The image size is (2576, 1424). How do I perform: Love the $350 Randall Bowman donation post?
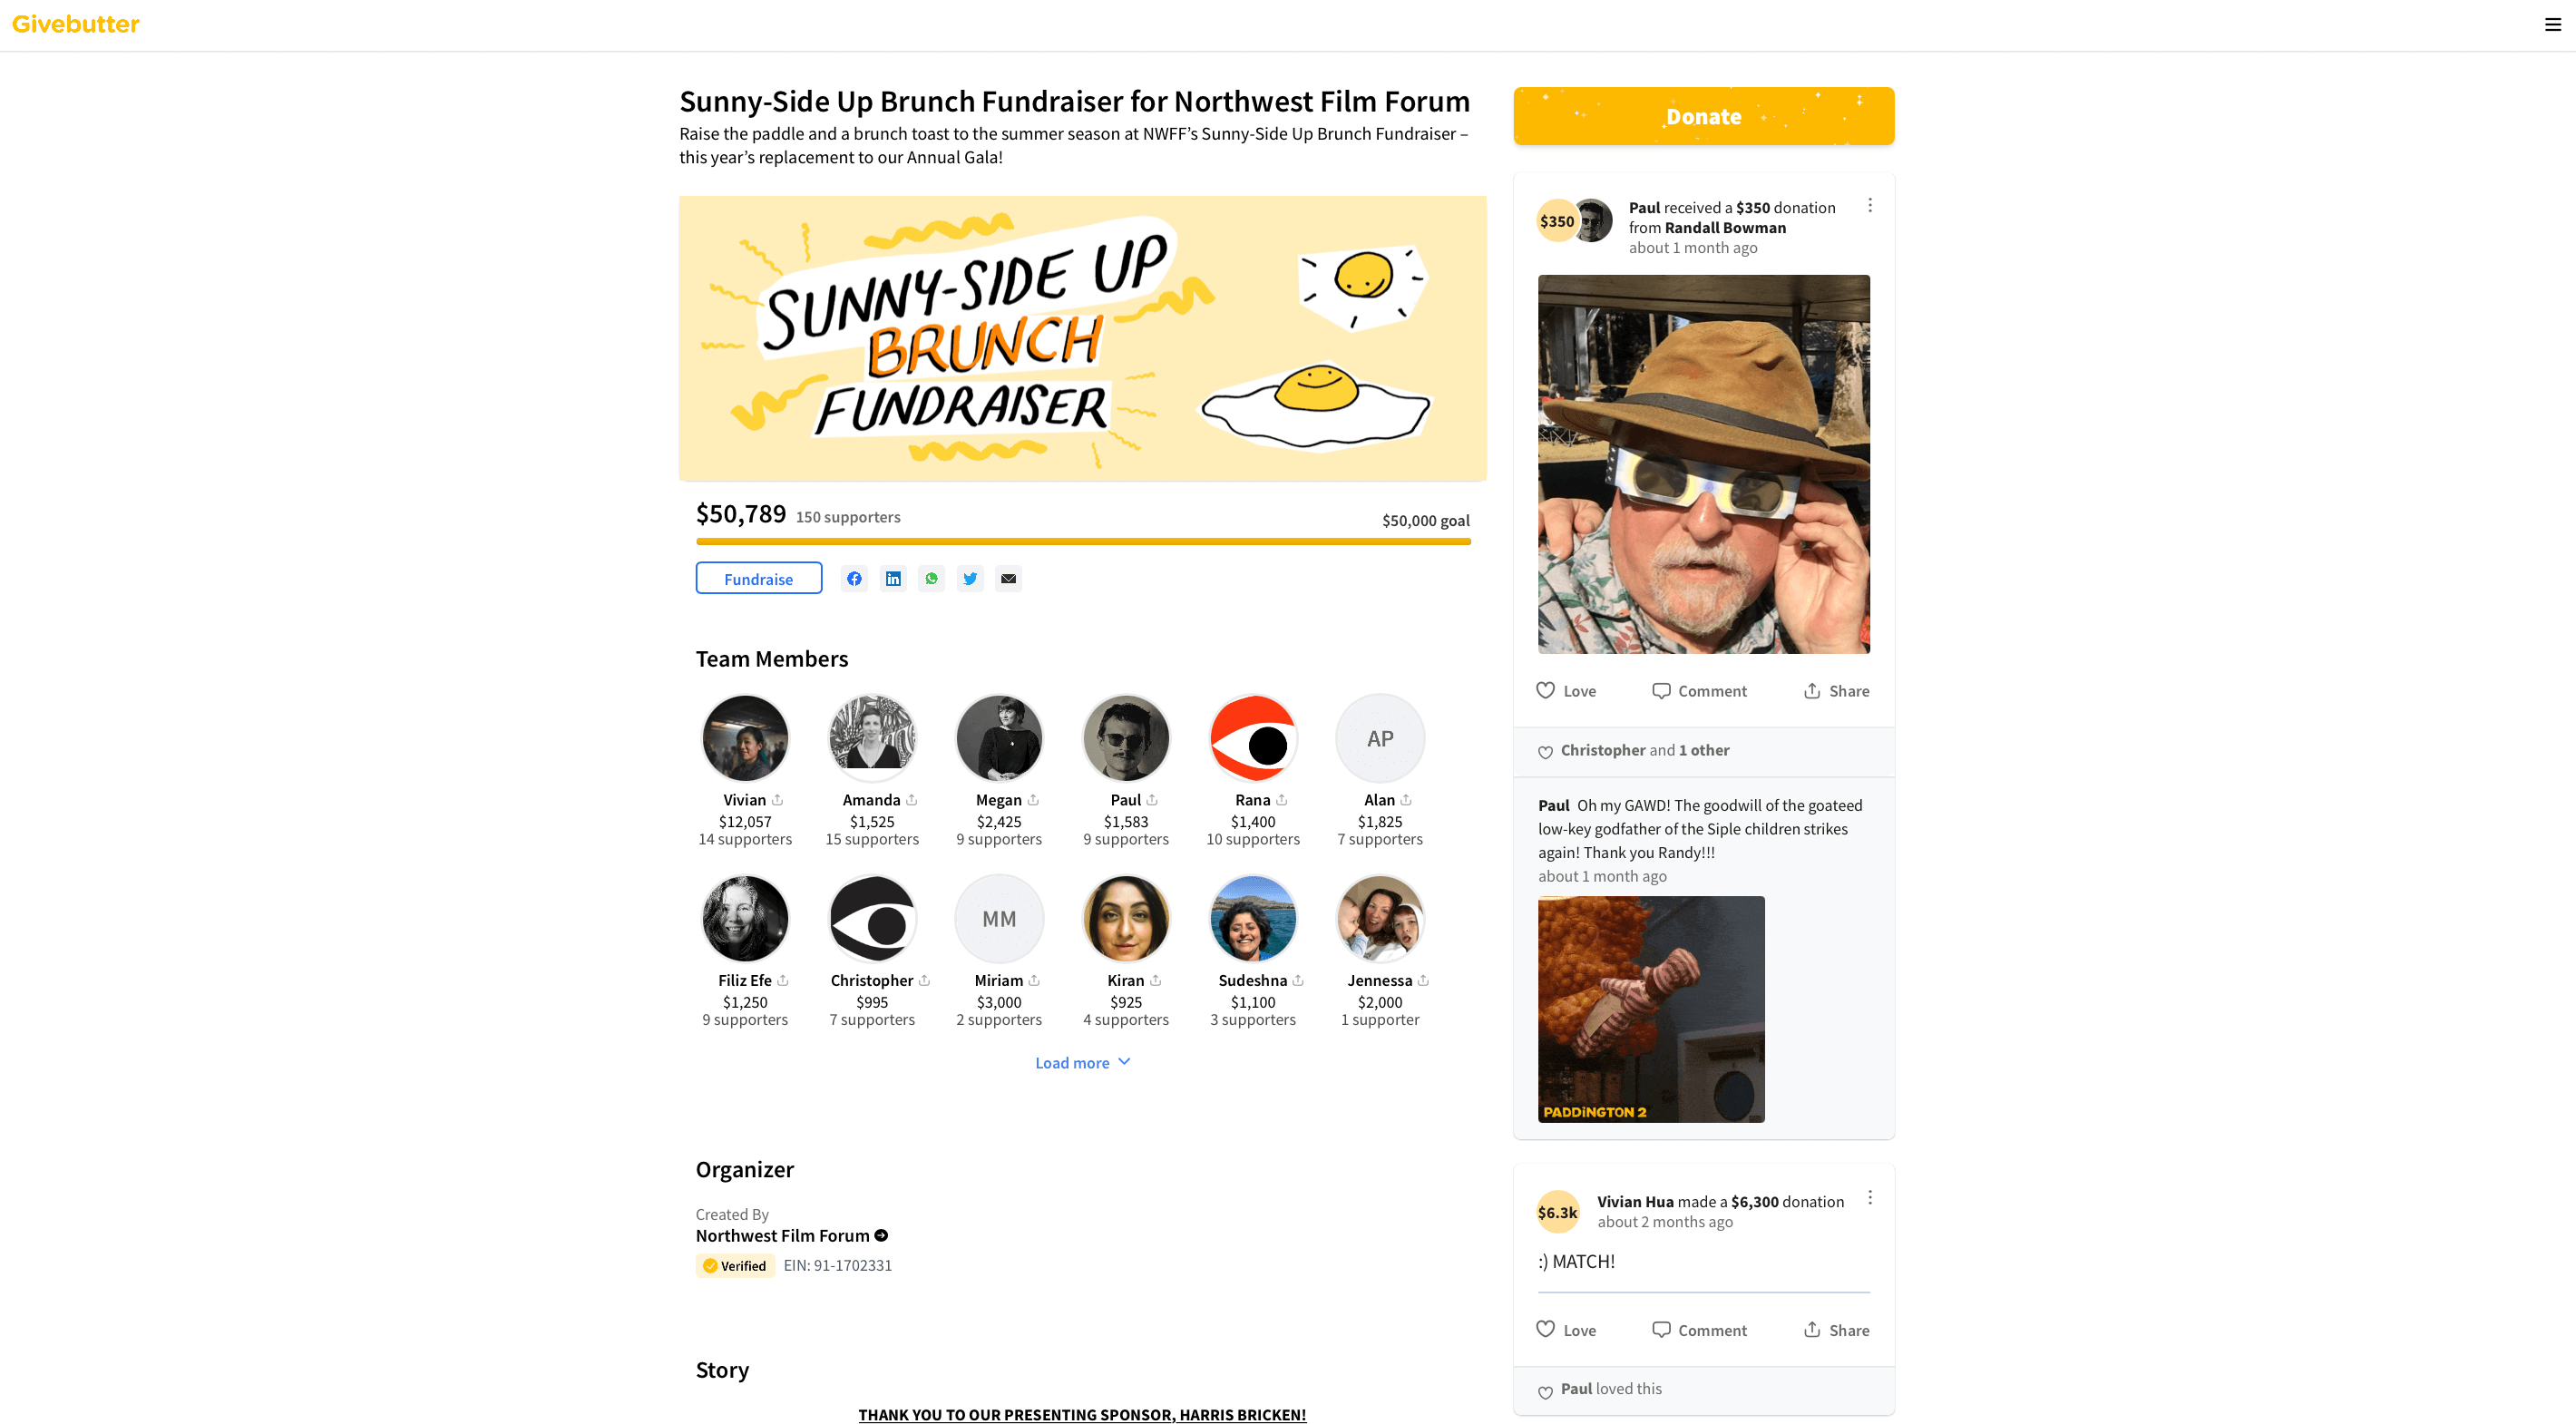click(1566, 690)
